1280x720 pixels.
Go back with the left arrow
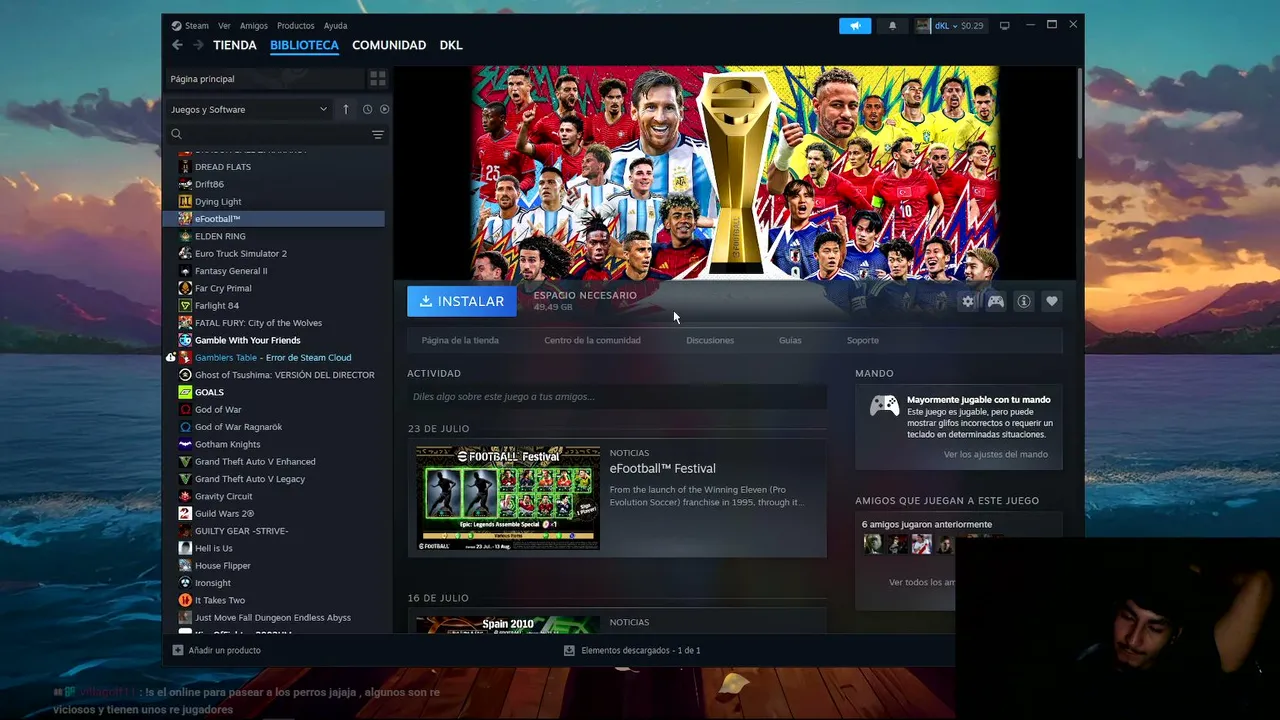177,45
